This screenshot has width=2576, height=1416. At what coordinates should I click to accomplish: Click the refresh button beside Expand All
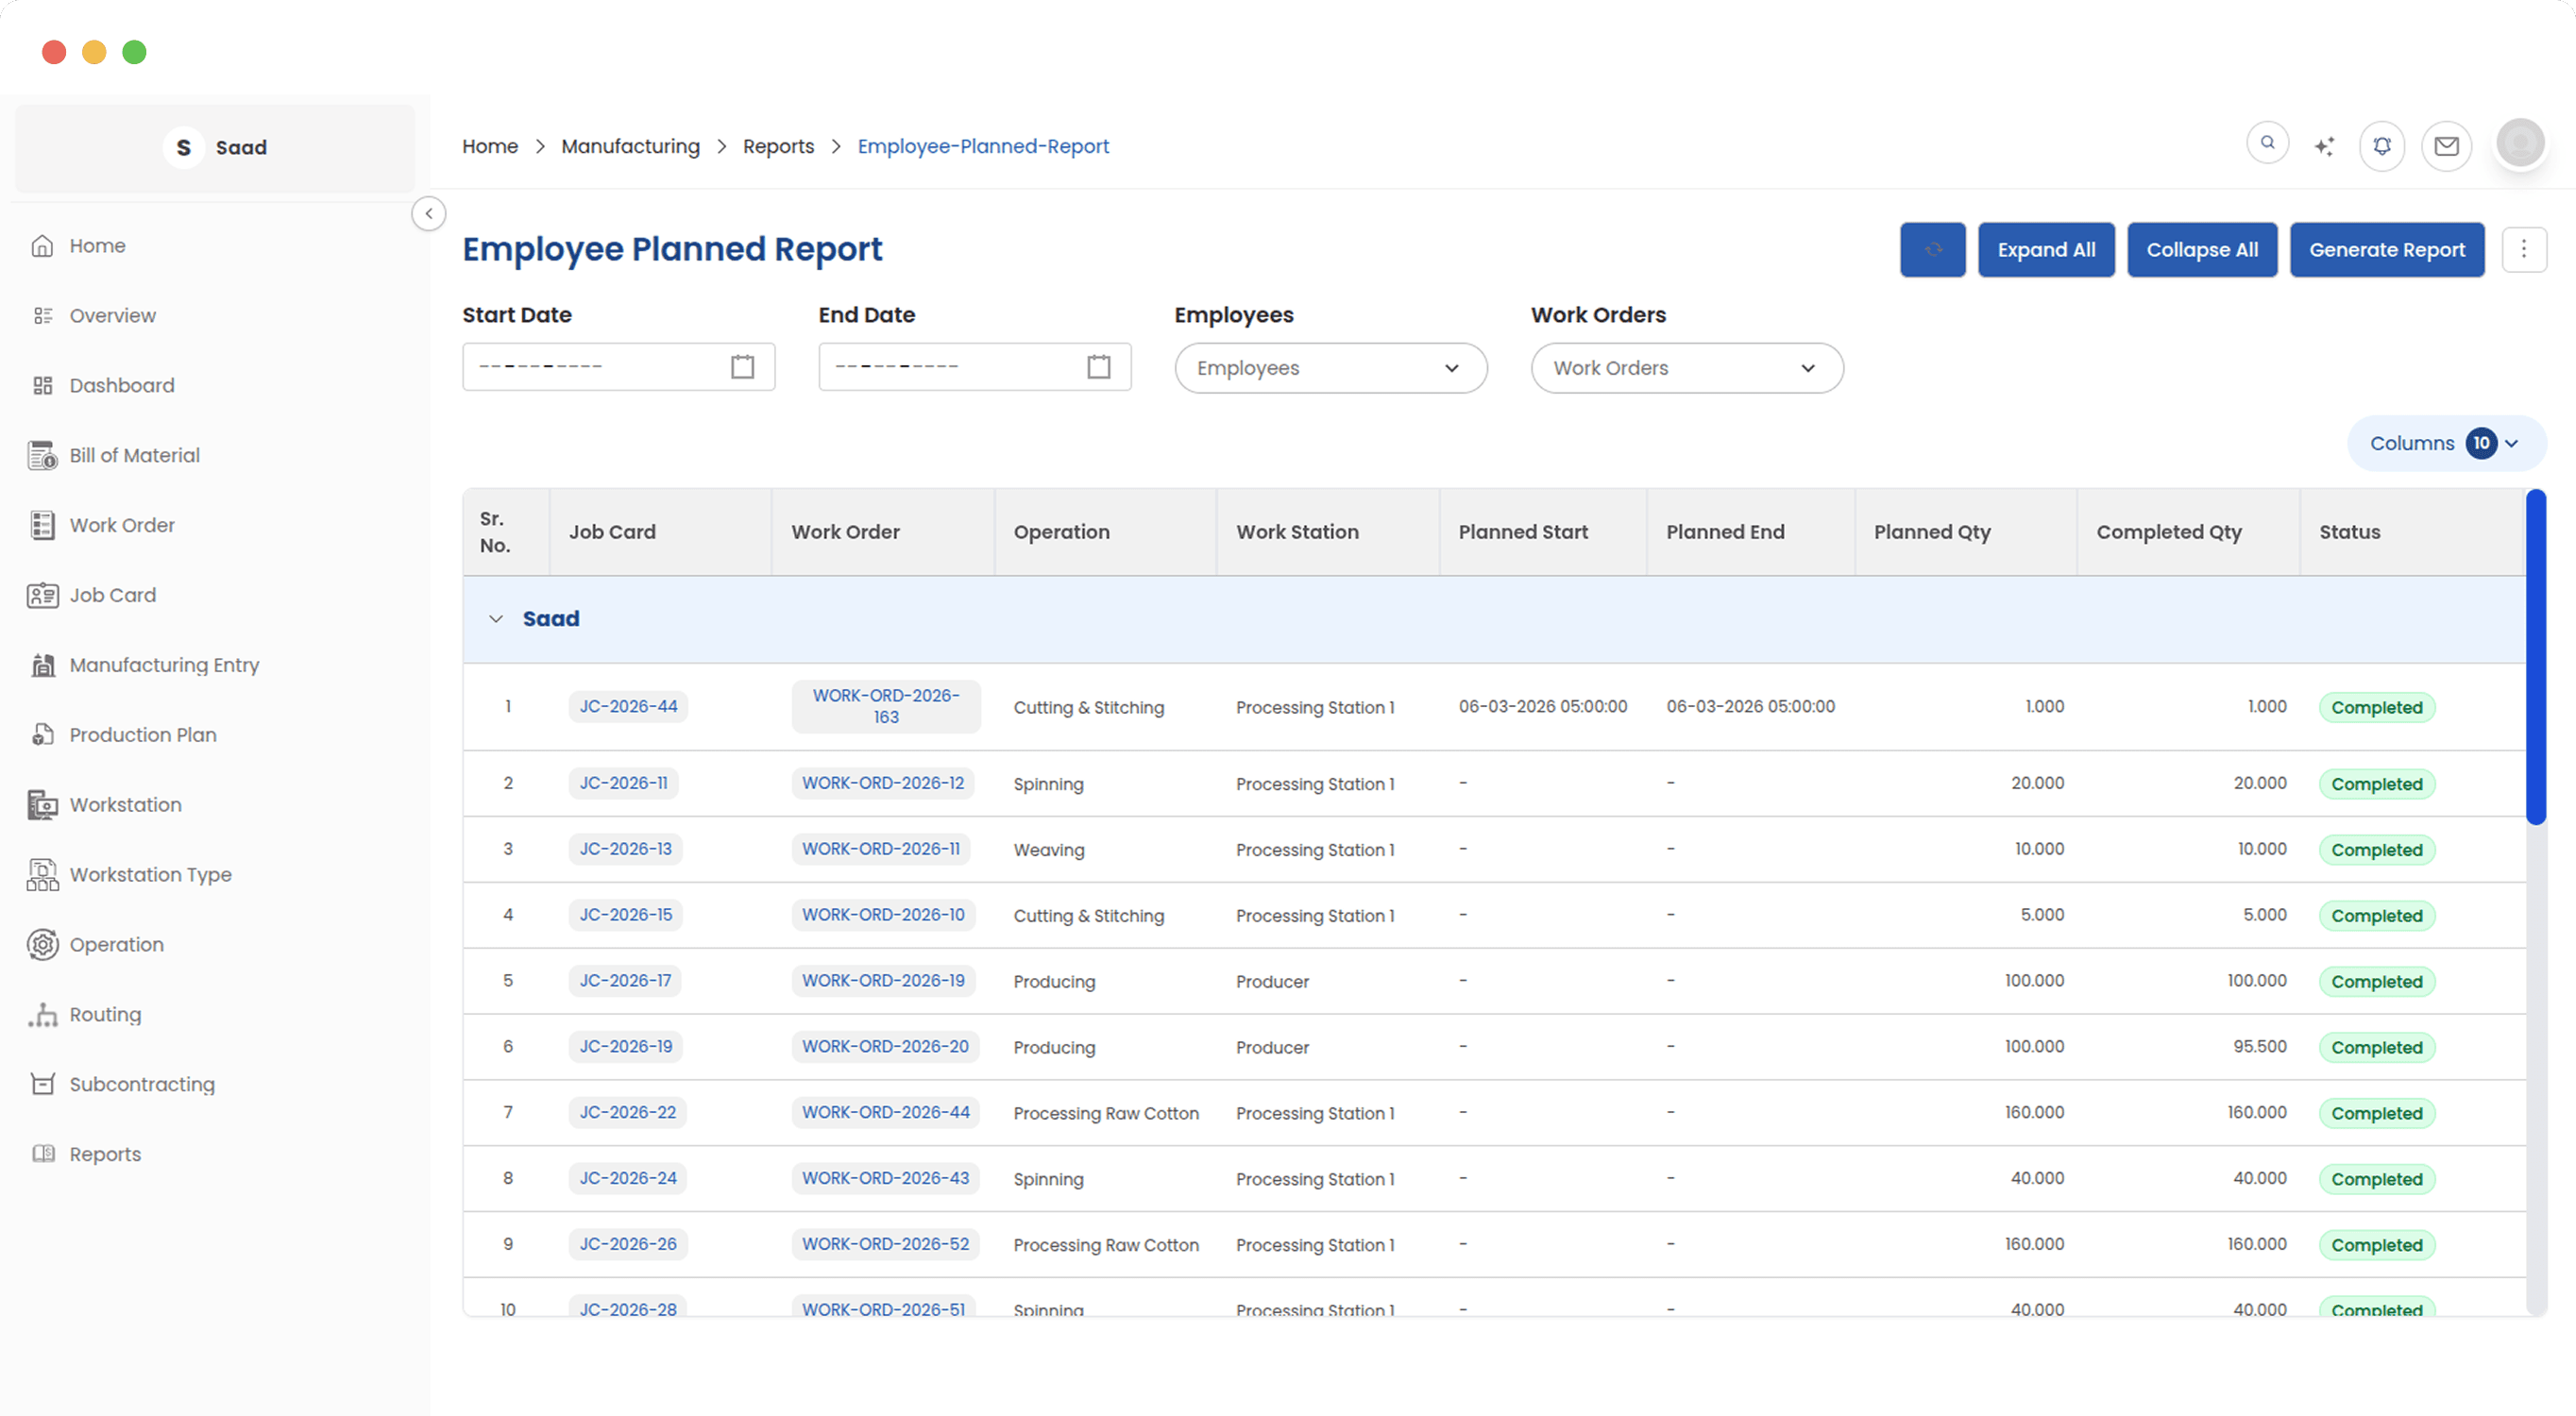(1932, 249)
